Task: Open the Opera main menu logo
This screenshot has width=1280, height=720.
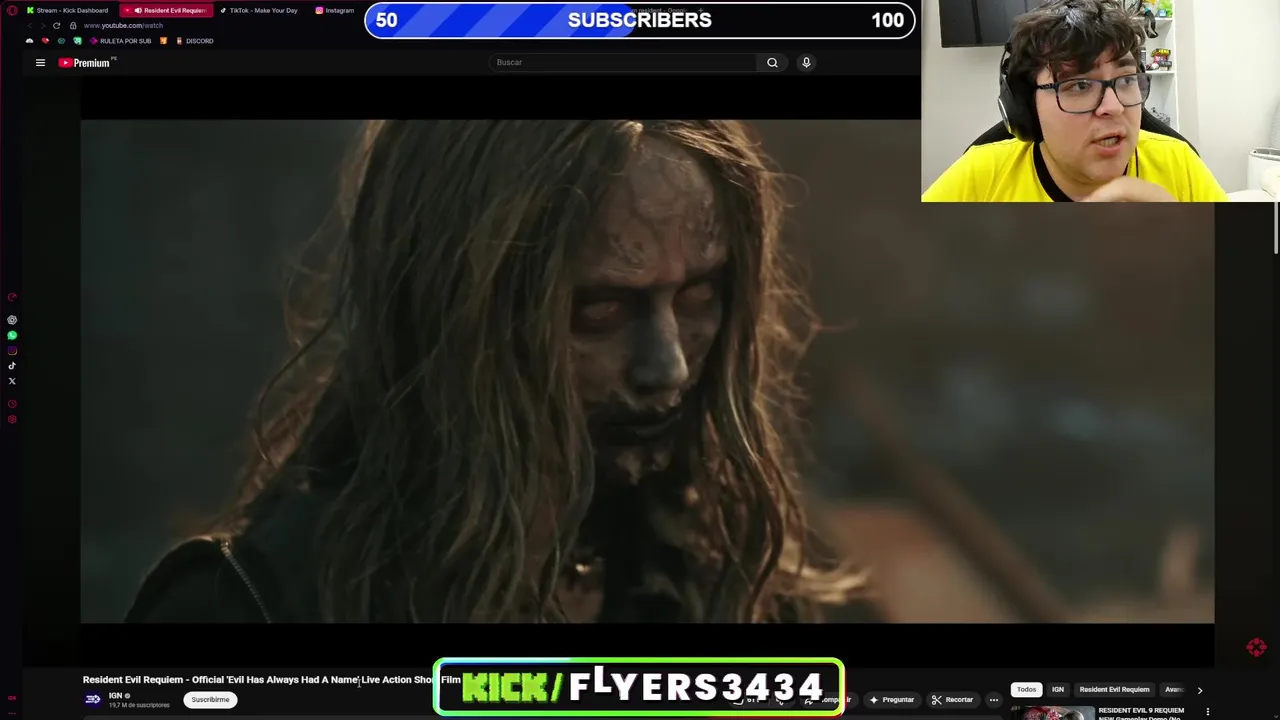Action: pos(12,10)
